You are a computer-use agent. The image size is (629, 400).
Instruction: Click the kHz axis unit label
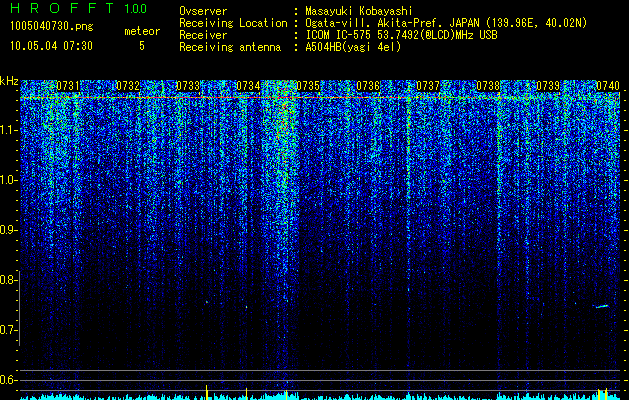click(x=9, y=81)
